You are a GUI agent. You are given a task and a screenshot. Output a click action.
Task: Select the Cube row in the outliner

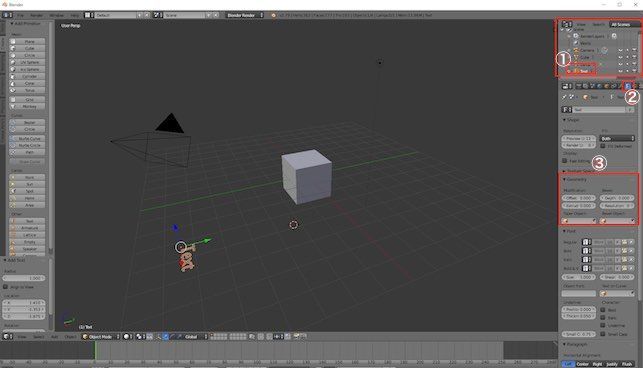click(x=584, y=57)
